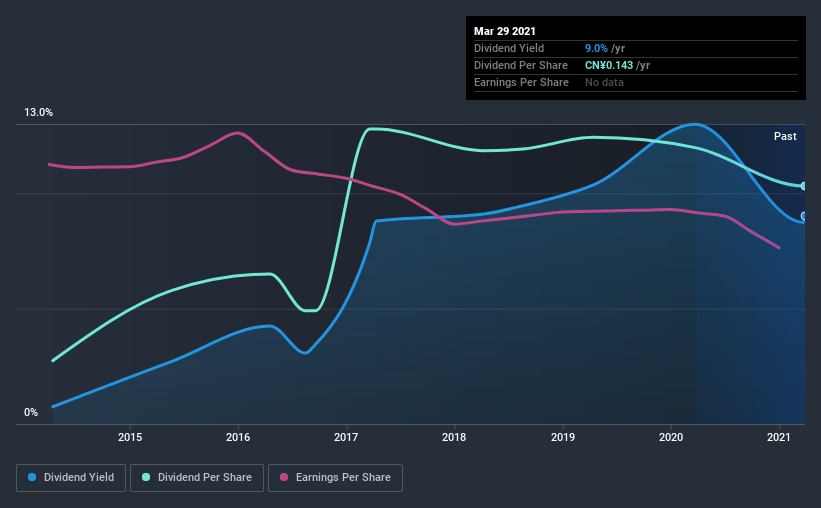Click the Mar 29 2021 tooltip date heading
Screen dimensions: 821x508
click(505, 31)
